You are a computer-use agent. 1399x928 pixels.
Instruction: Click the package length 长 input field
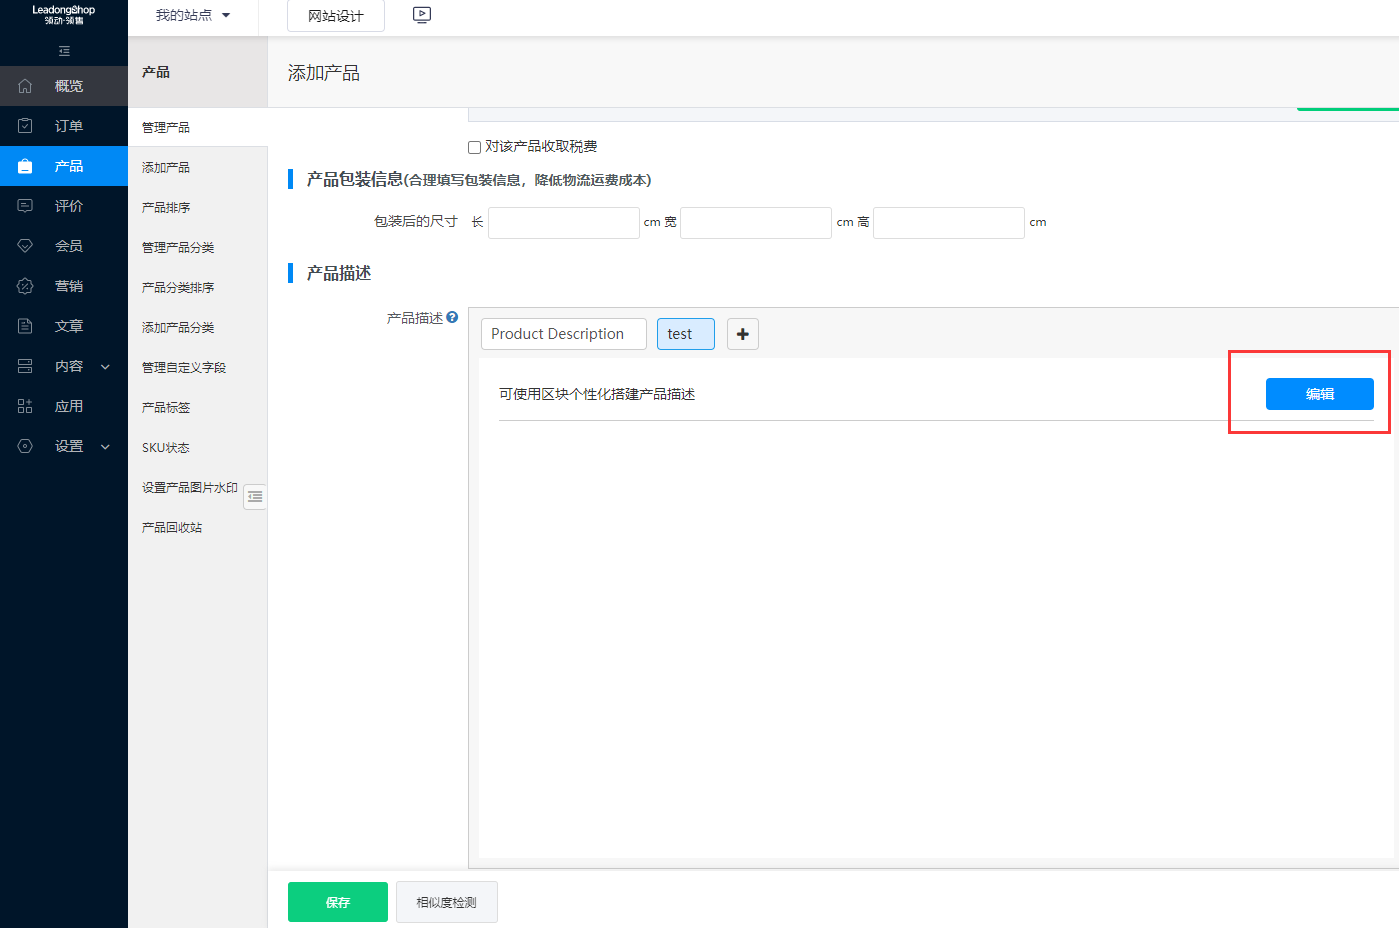(563, 223)
